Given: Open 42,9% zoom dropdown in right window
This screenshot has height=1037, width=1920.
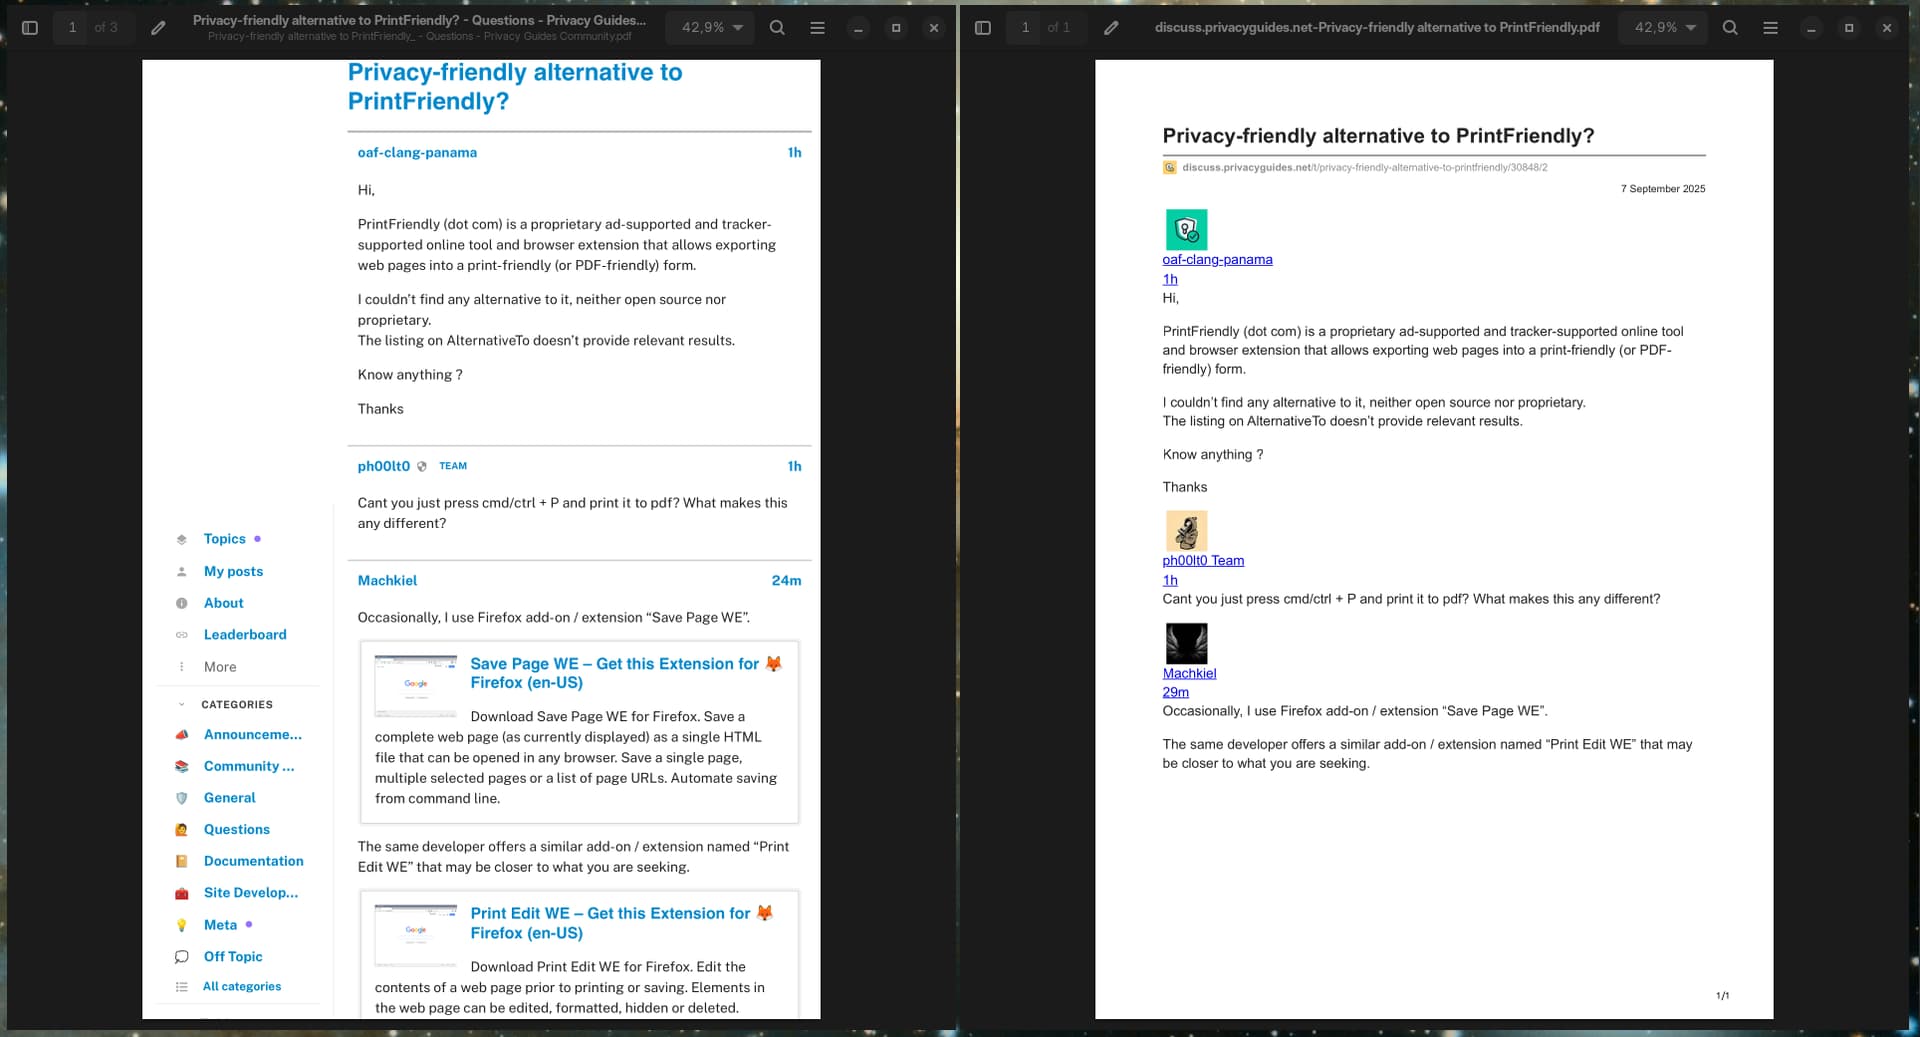Looking at the screenshot, I should pyautogui.click(x=1665, y=28).
